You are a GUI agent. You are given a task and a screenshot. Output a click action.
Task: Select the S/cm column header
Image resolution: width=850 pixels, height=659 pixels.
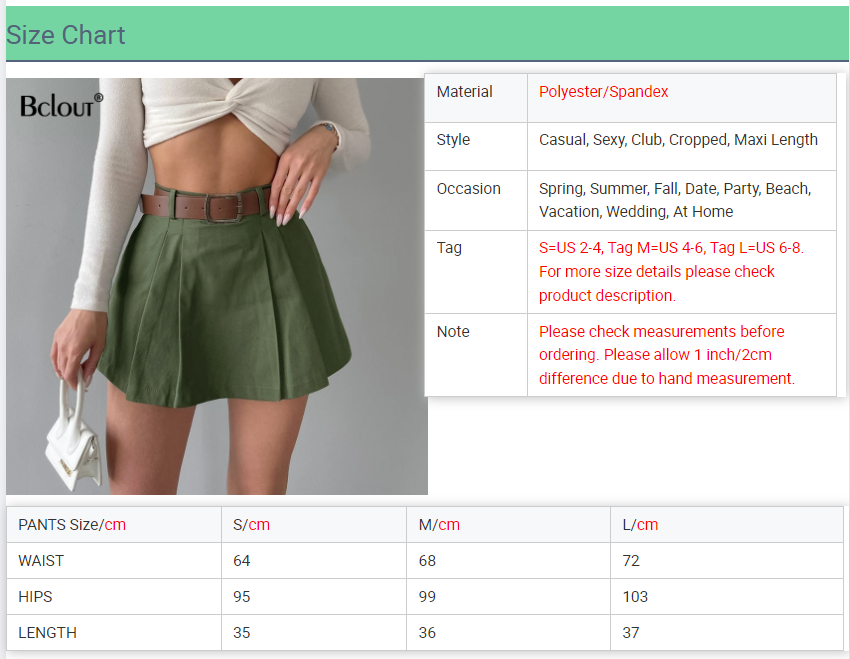click(x=252, y=525)
